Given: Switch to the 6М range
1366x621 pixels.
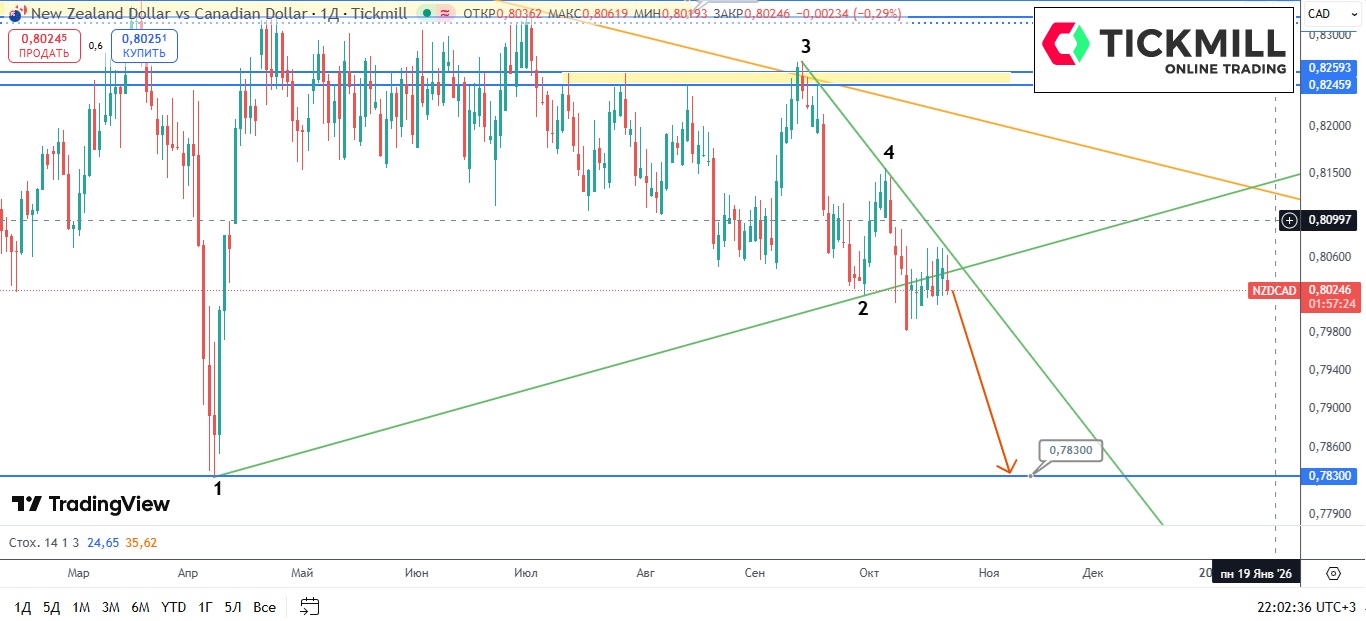Looking at the screenshot, I should pyautogui.click(x=140, y=607).
